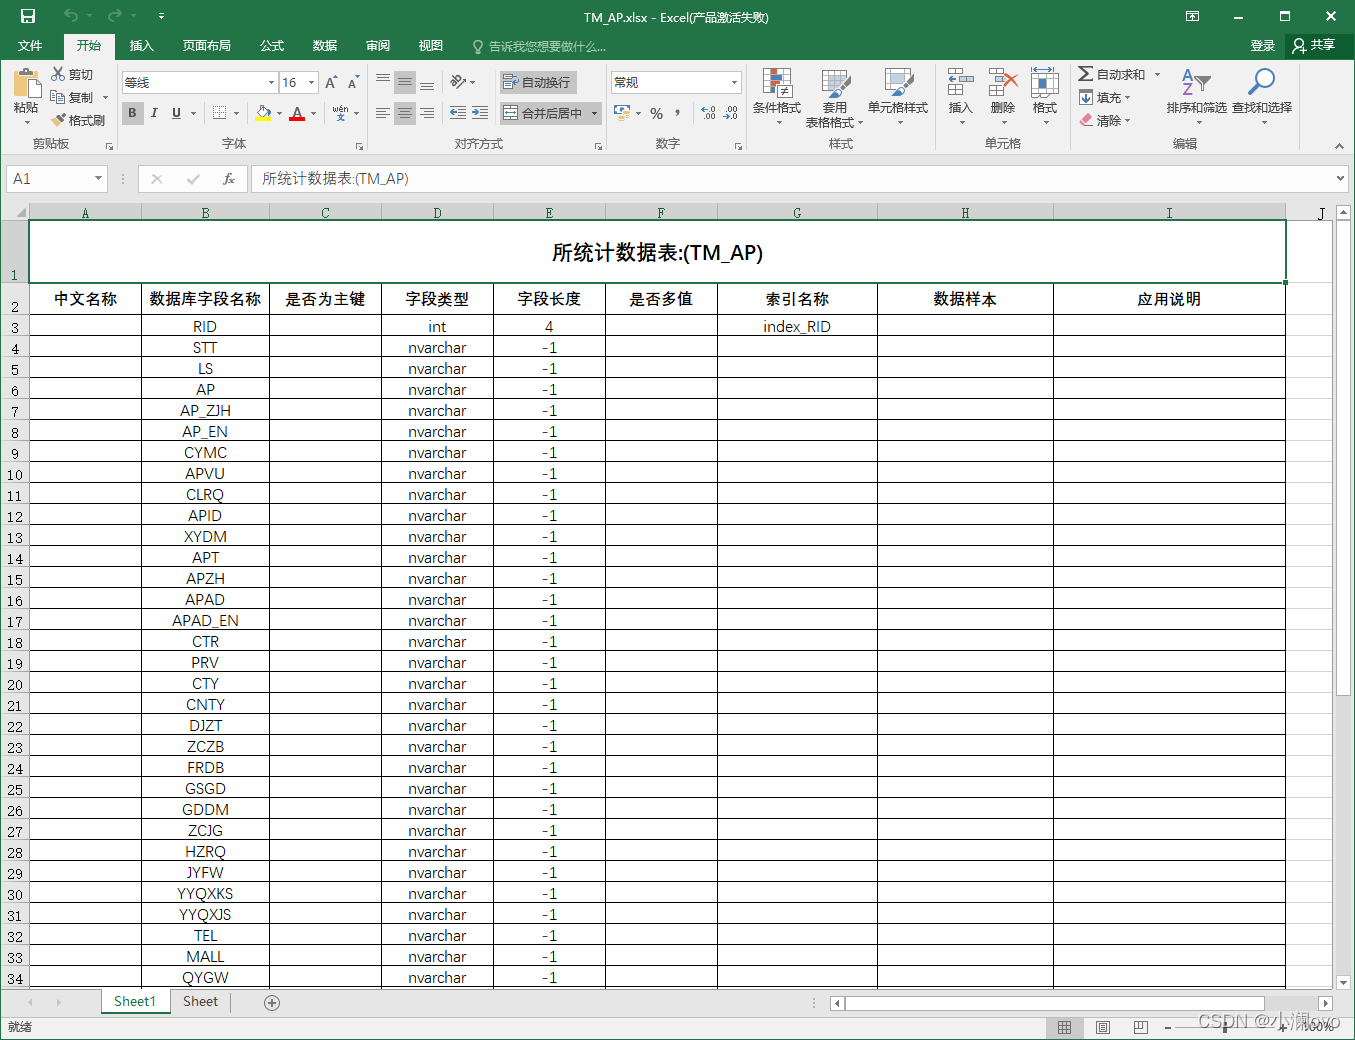Screen dimensions: 1355x1040
Task: Open the Format (格式) cells button
Action: (x=1045, y=96)
